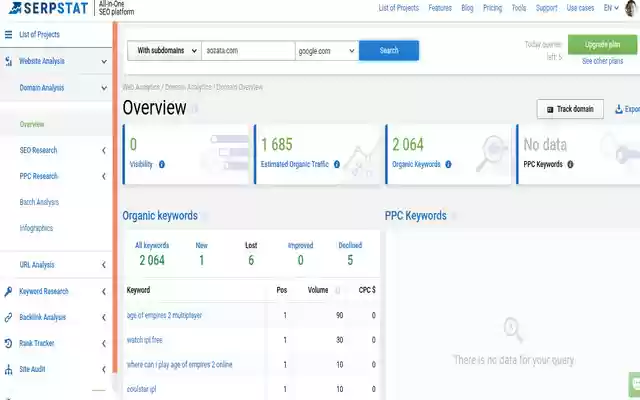Click the blue Search button
Viewport: 640px width, 400px height.
pos(389,51)
